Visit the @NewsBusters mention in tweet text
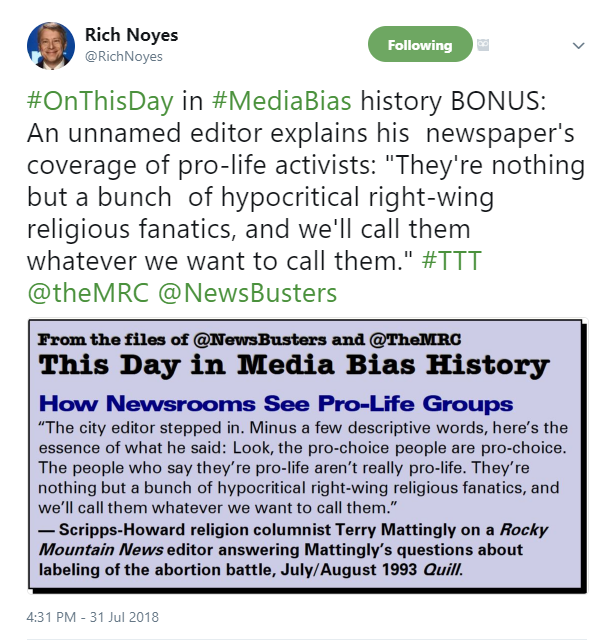The height and width of the screenshot is (640, 609). (247, 293)
